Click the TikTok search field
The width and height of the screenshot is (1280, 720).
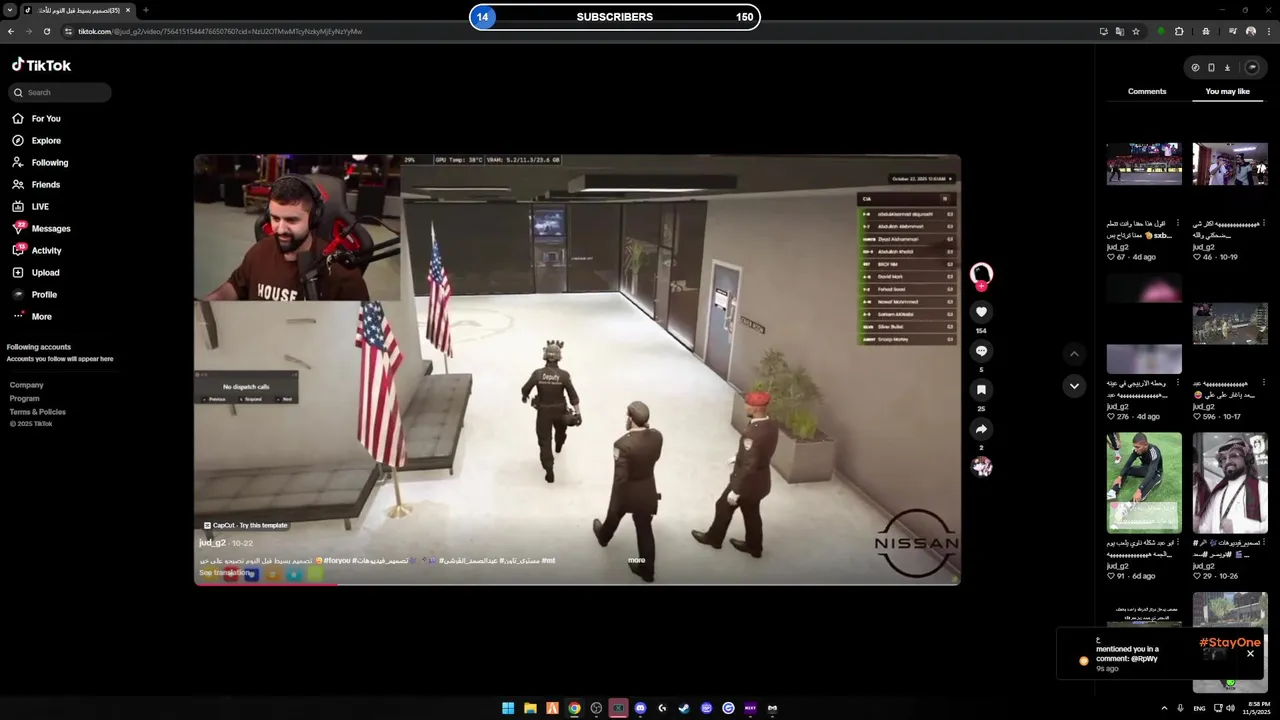click(x=60, y=92)
